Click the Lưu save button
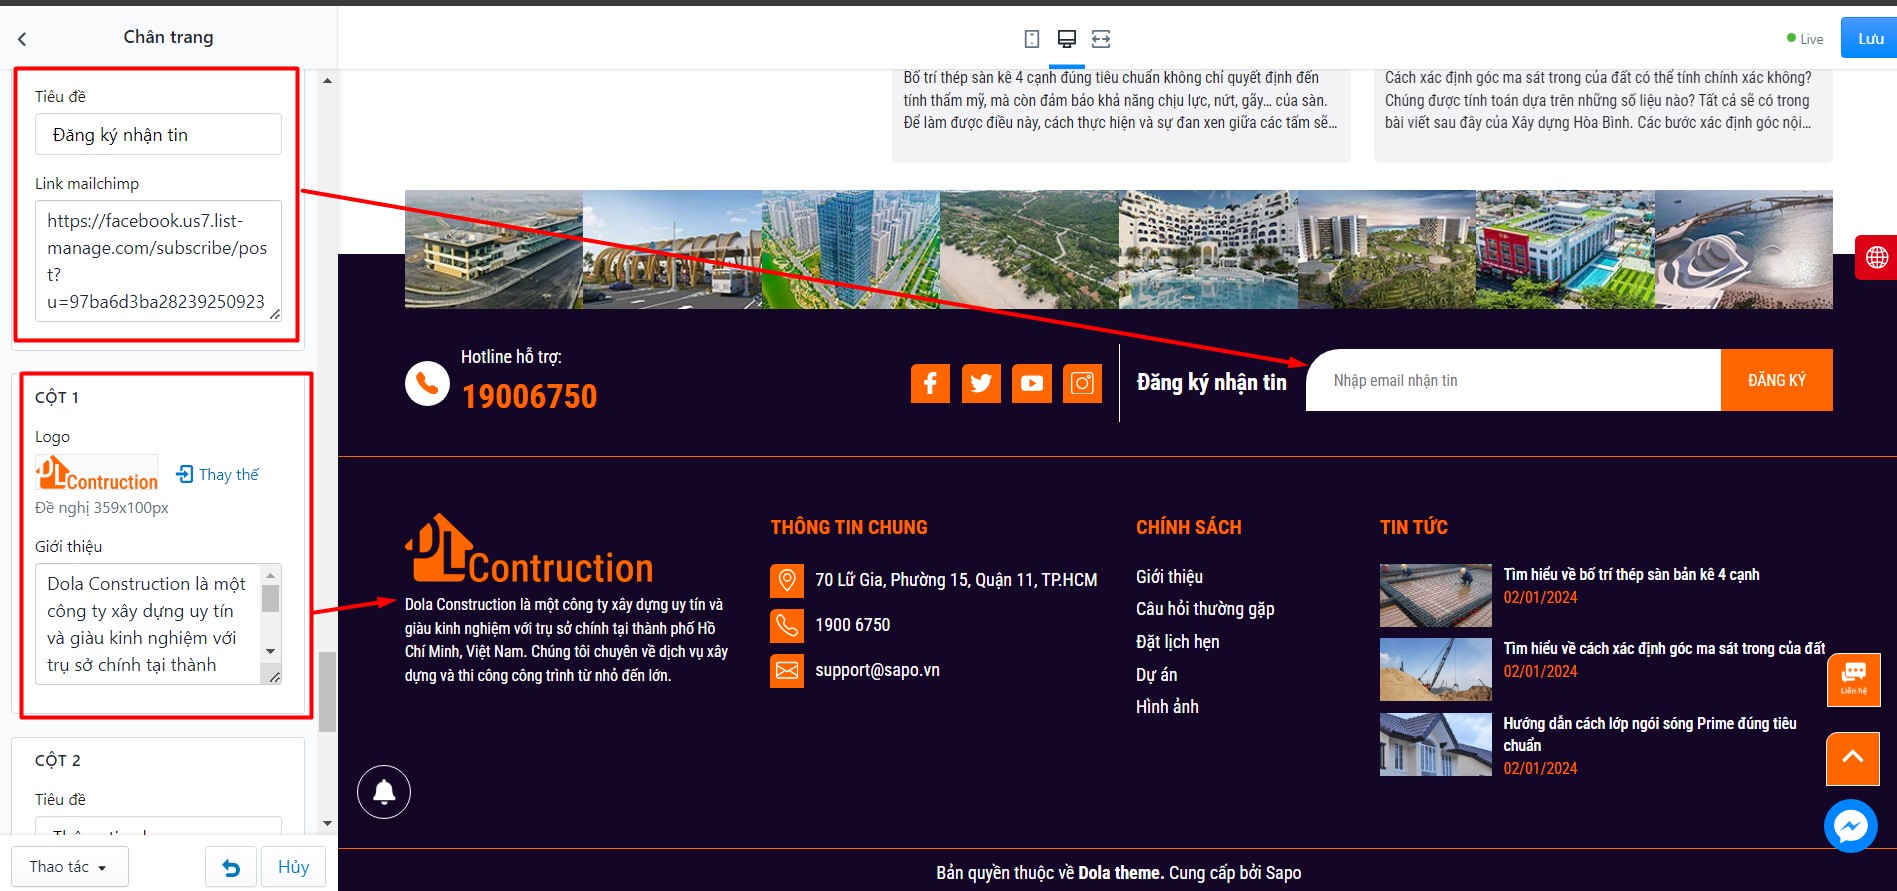 [1869, 39]
